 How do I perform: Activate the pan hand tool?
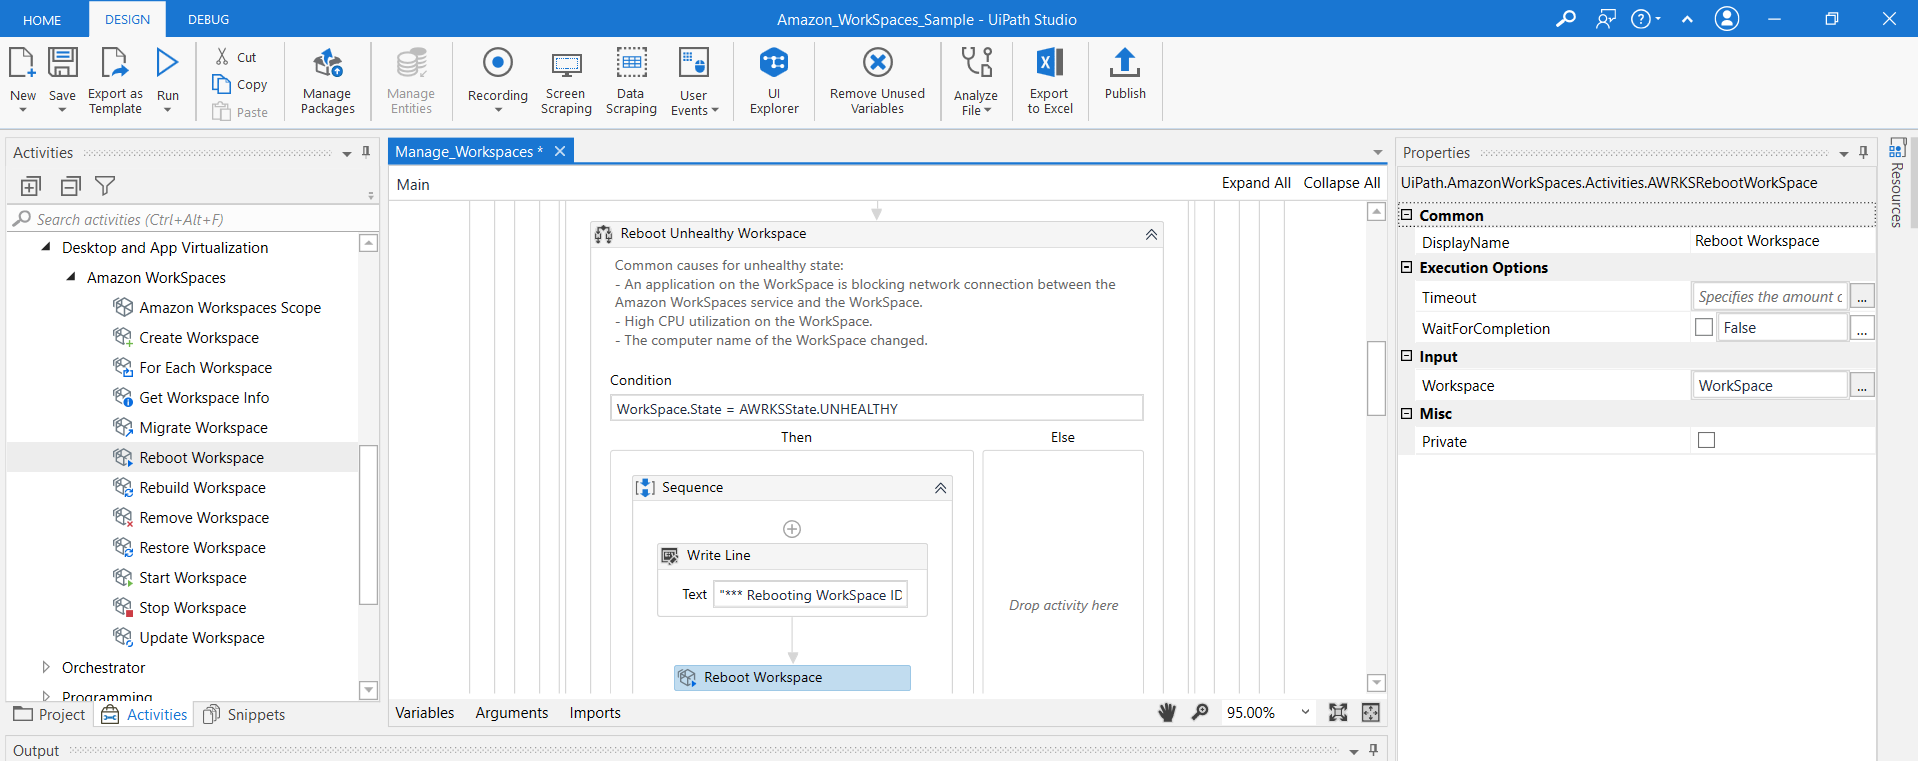point(1167,712)
